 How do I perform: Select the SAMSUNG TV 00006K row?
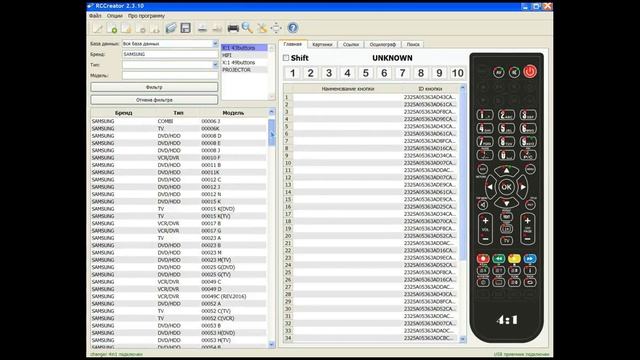click(179, 129)
